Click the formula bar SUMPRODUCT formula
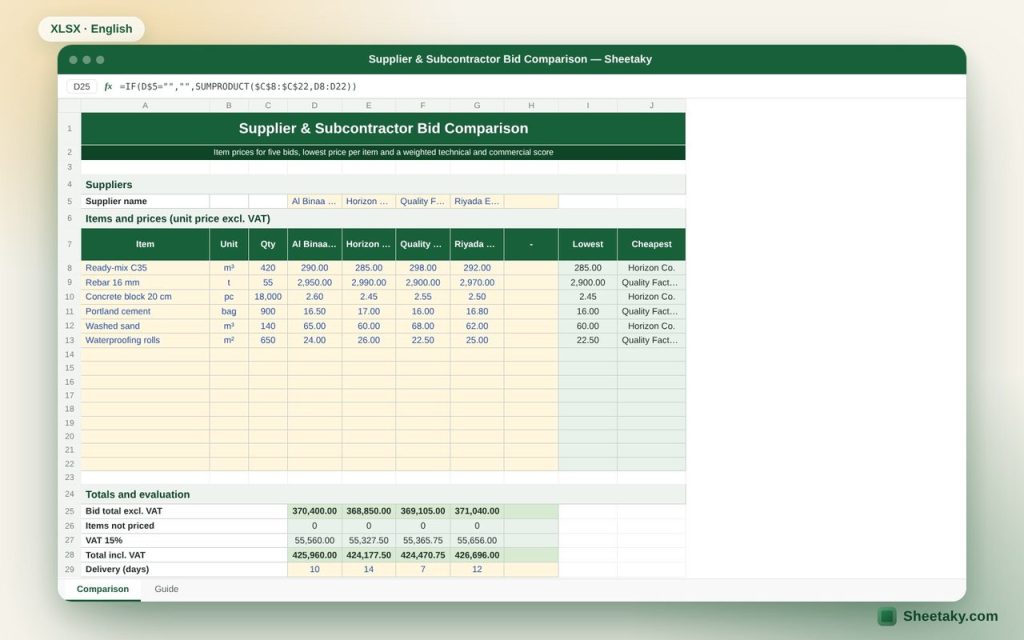 (x=238, y=86)
